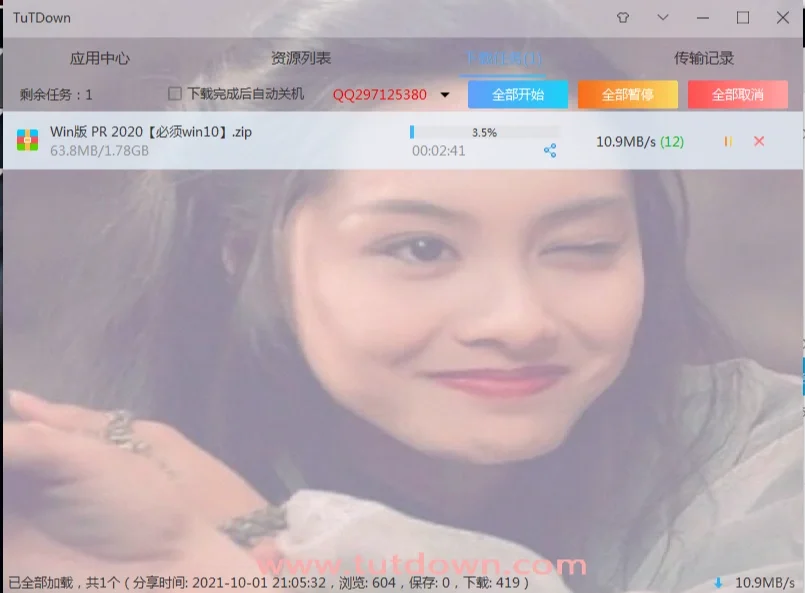Switch to 应用中心 tab
This screenshot has height=593, width=805.
coord(100,58)
